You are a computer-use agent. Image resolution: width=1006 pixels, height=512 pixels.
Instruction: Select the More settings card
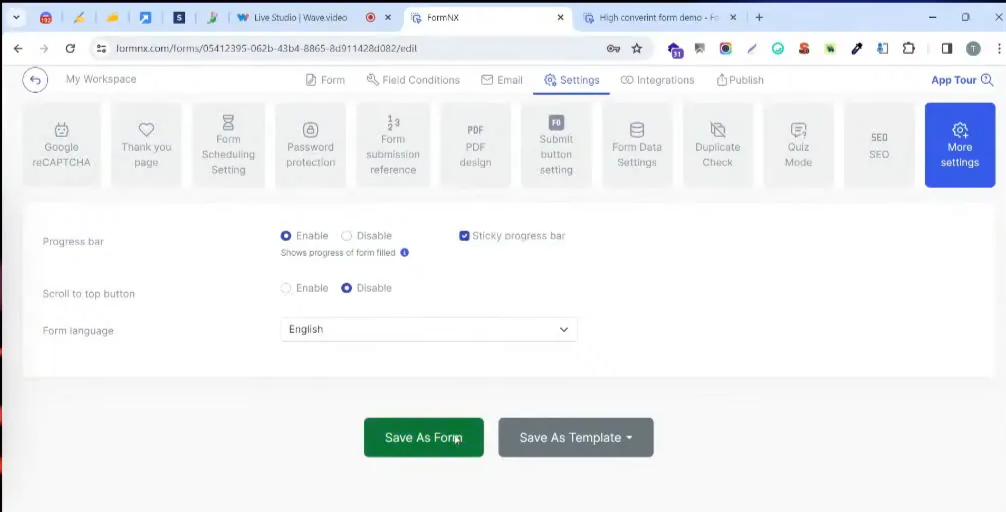tap(960, 145)
